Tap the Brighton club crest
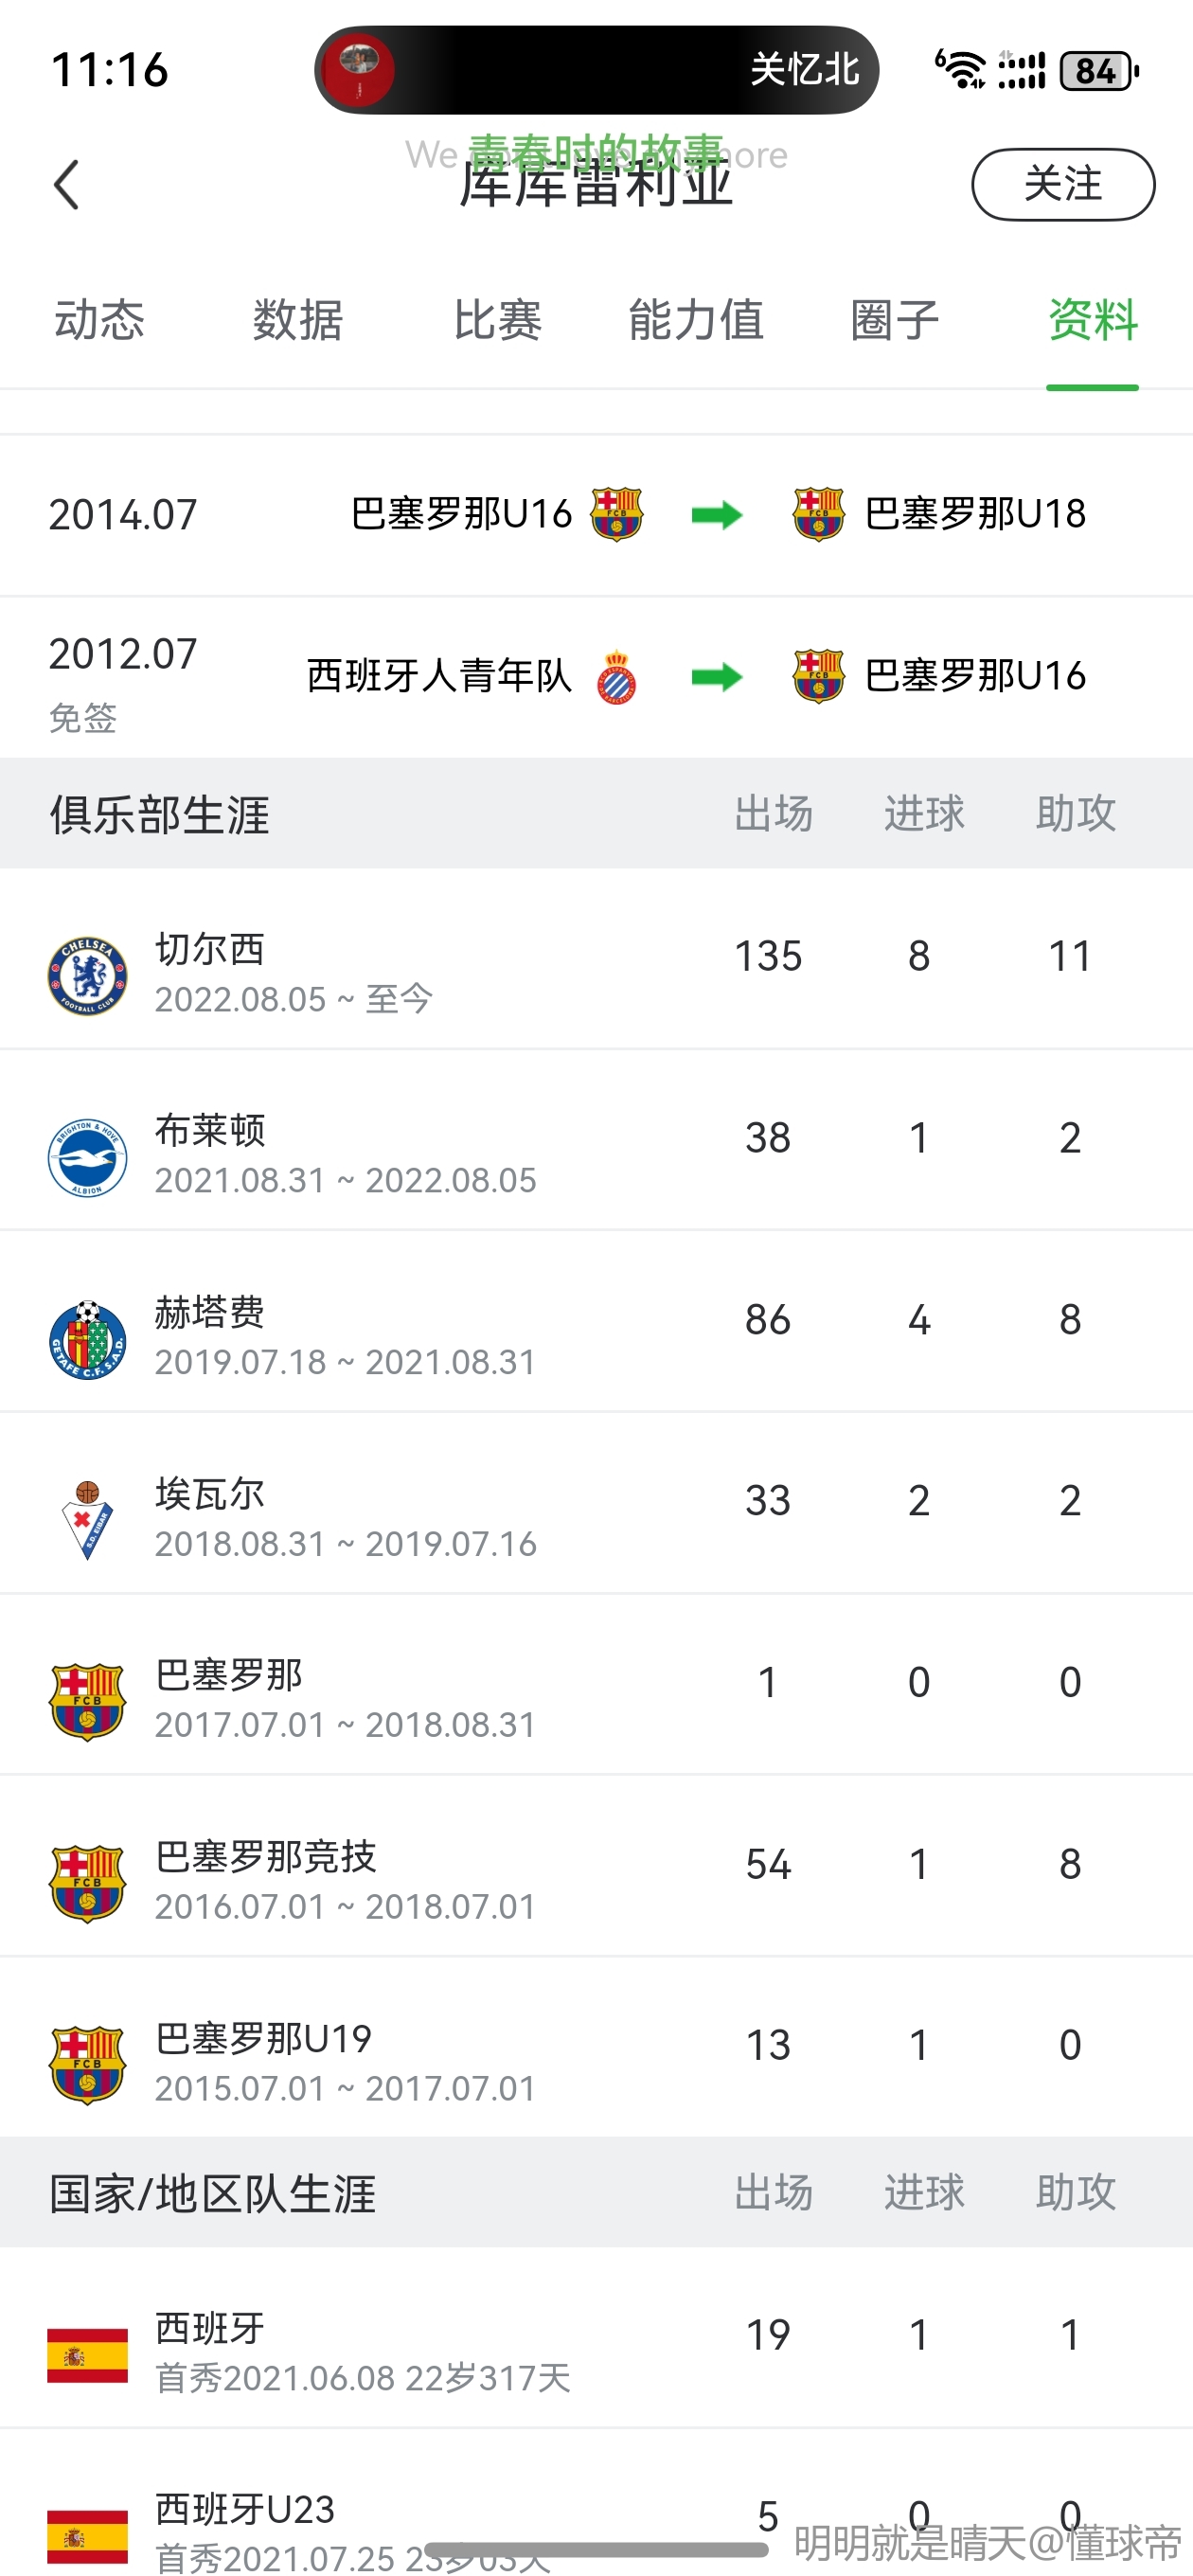 pyautogui.click(x=88, y=1157)
